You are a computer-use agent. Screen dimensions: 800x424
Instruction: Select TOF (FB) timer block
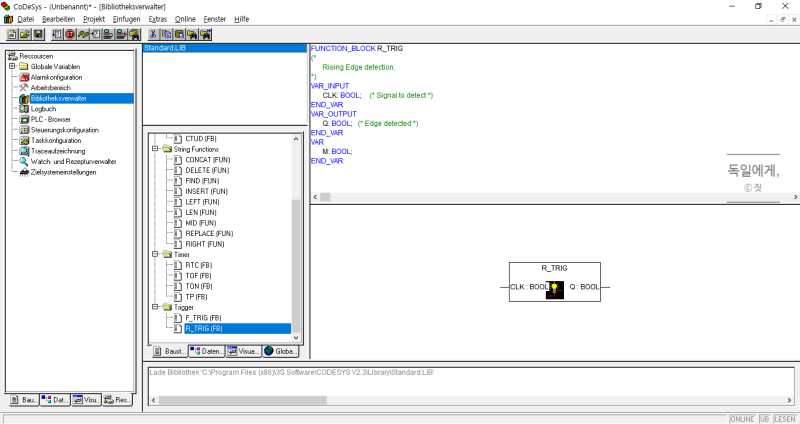click(x=198, y=276)
